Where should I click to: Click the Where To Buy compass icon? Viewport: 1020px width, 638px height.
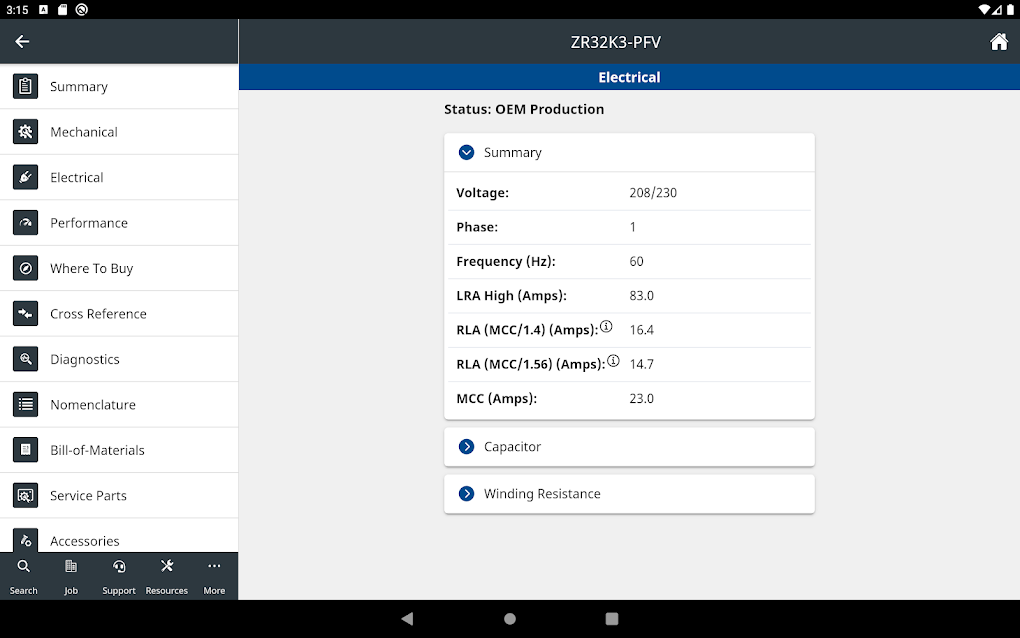point(25,269)
